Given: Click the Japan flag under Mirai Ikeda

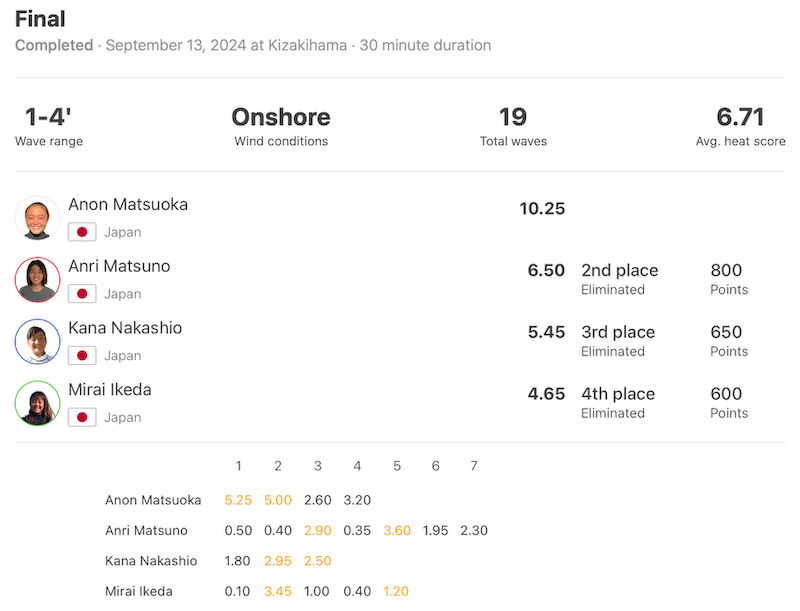Looking at the screenshot, I should point(82,417).
